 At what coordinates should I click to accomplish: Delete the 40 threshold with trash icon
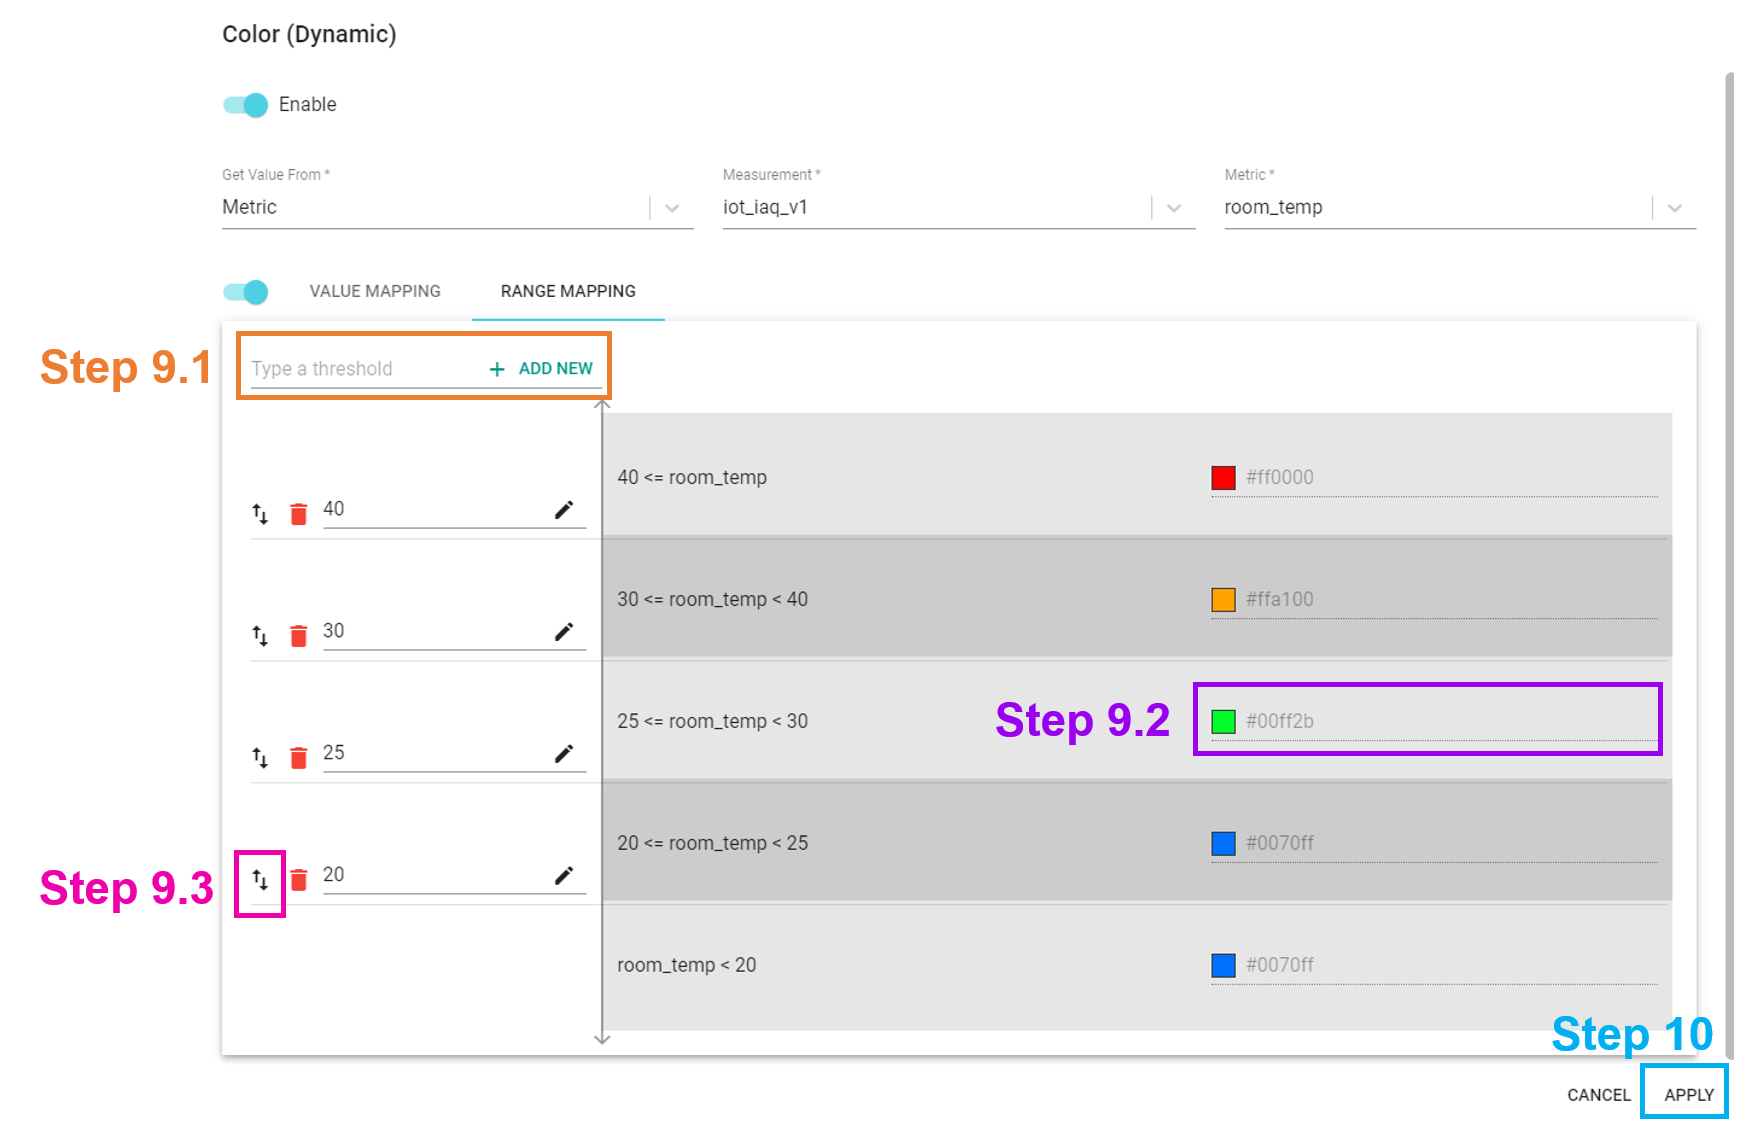pyautogui.click(x=298, y=514)
